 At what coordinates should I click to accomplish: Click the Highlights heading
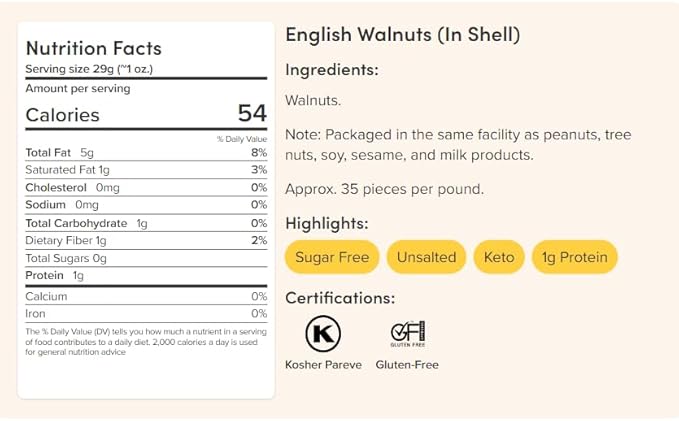point(327,223)
